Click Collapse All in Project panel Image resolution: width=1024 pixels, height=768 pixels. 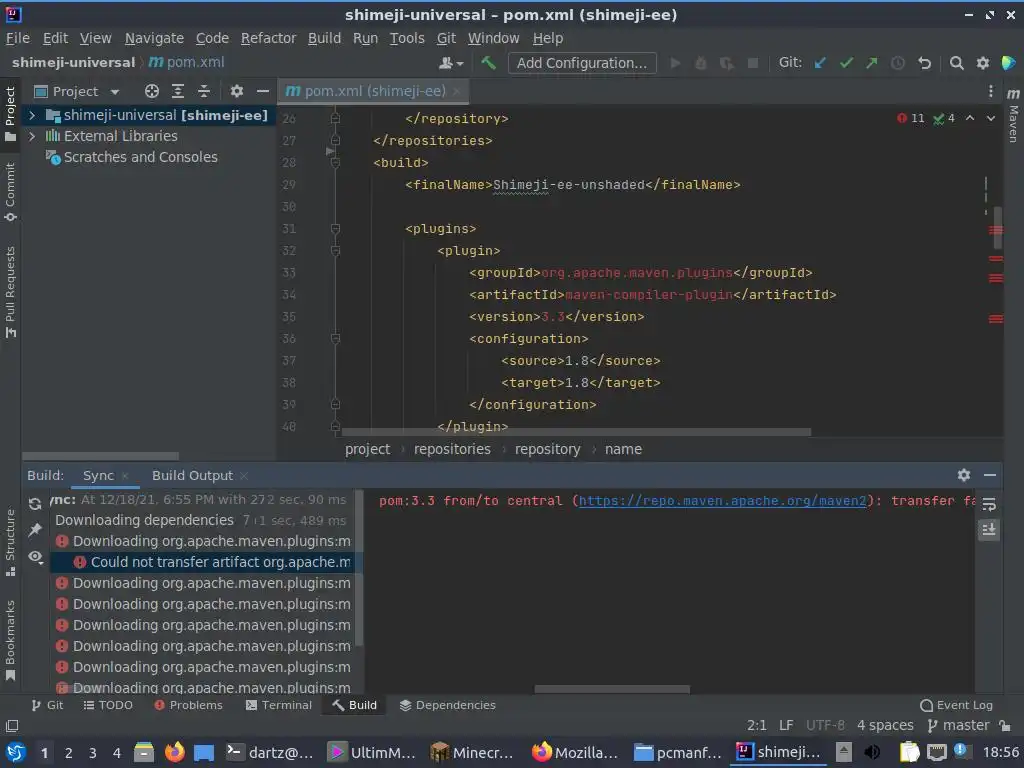click(x=204, y=91)
